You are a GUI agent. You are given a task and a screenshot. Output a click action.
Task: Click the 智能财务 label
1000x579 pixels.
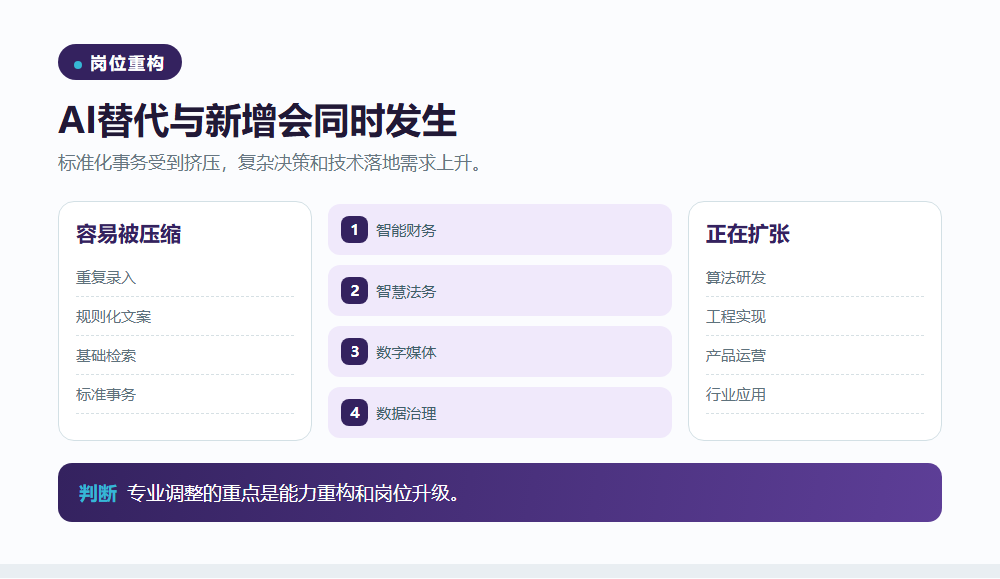tap(406, 231)
